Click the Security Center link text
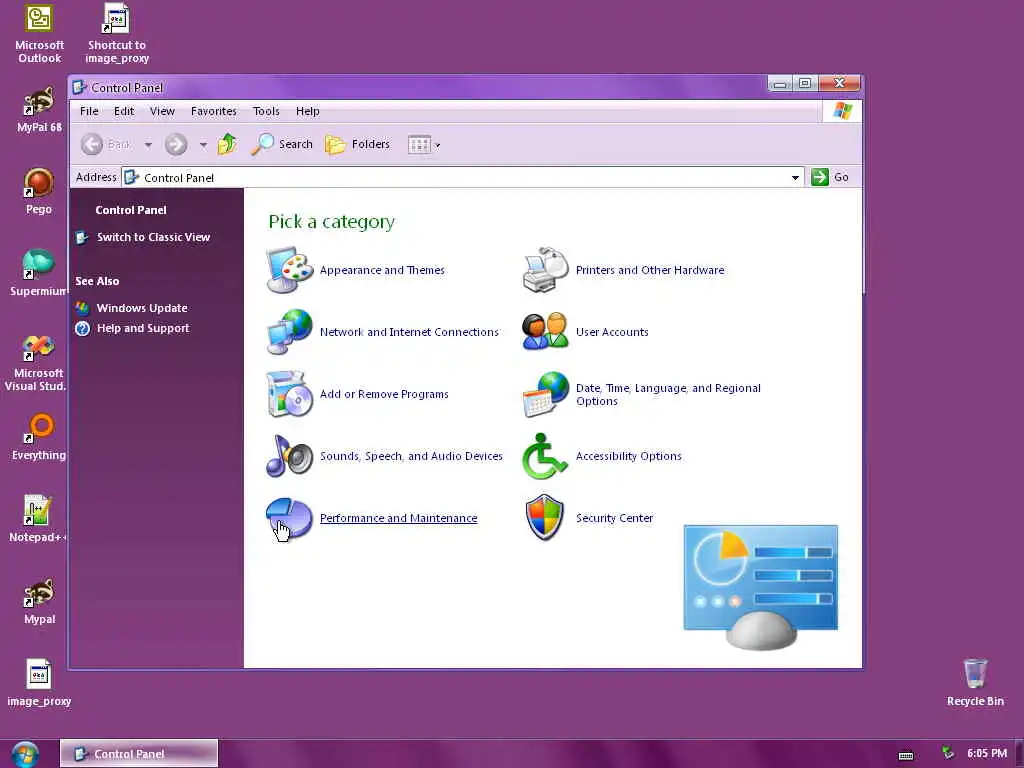1024x768 pixels. (614, 518)
